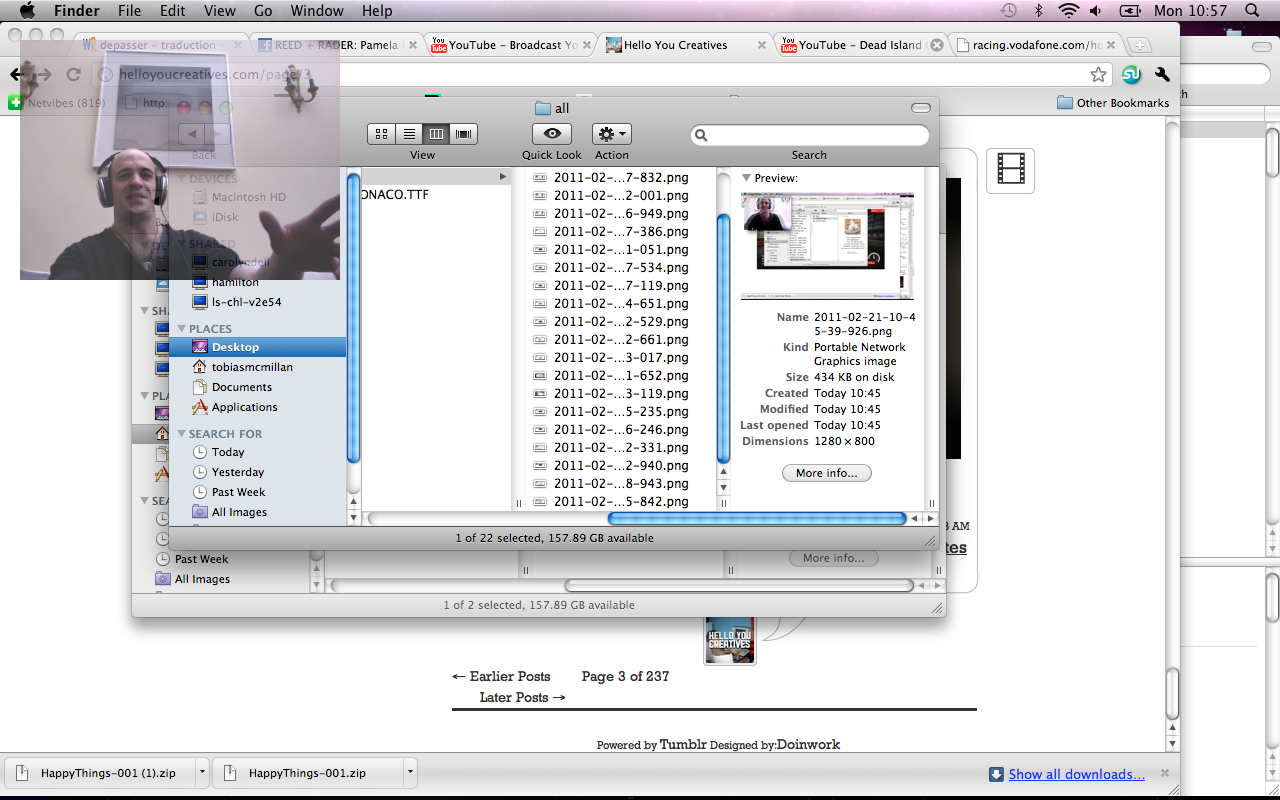Switch Finder to list view
Image resolution: width=1280 pixels, height=800 pixels.
409,134
